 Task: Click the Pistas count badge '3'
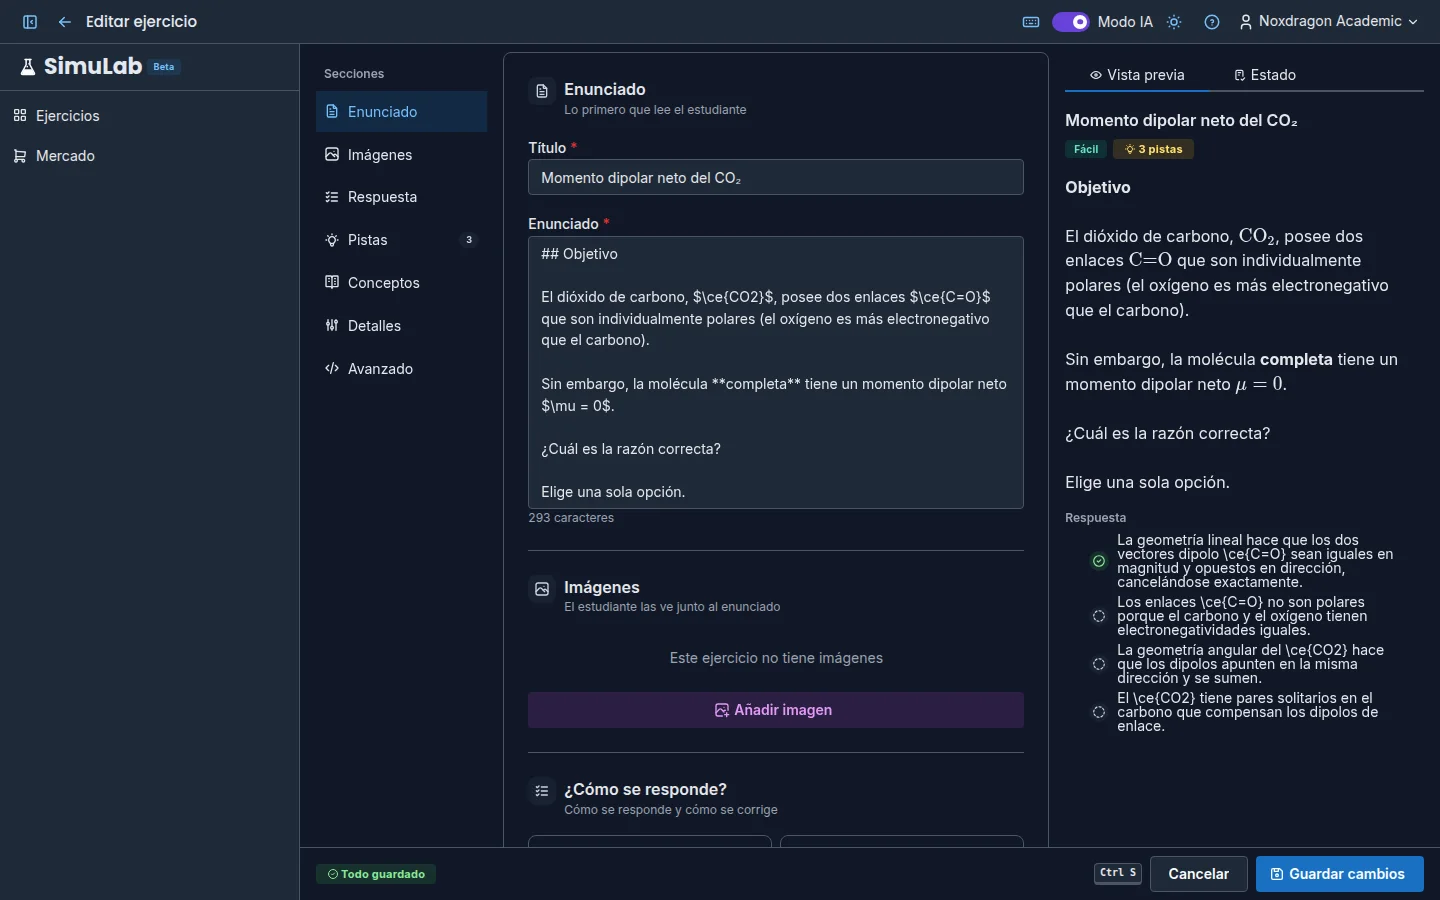pyautogui.click(x=469, y=240)
